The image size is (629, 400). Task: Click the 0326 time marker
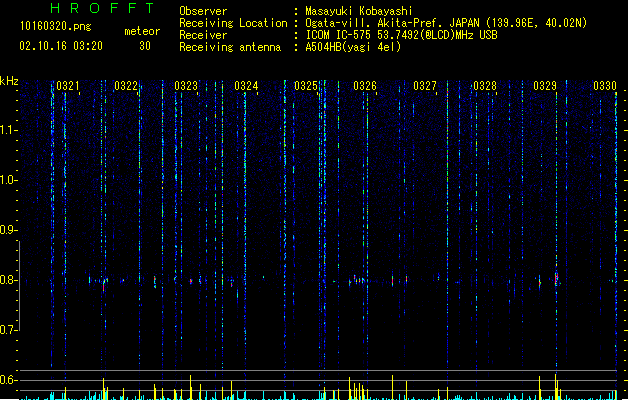point(365,86)
